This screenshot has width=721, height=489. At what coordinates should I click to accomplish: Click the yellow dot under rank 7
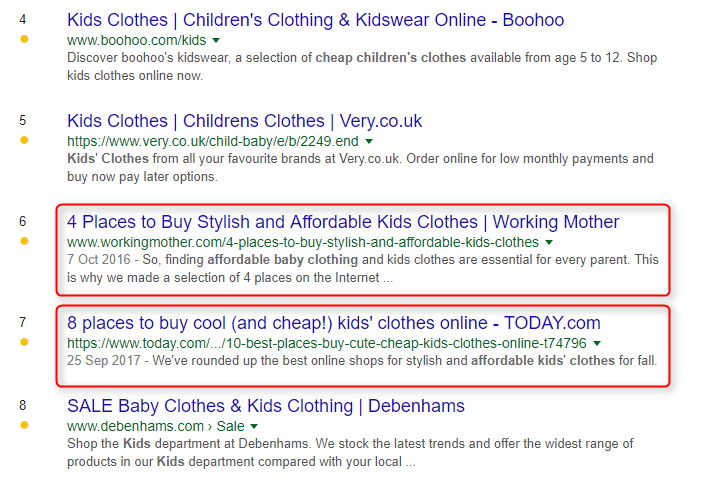point(24,342)
